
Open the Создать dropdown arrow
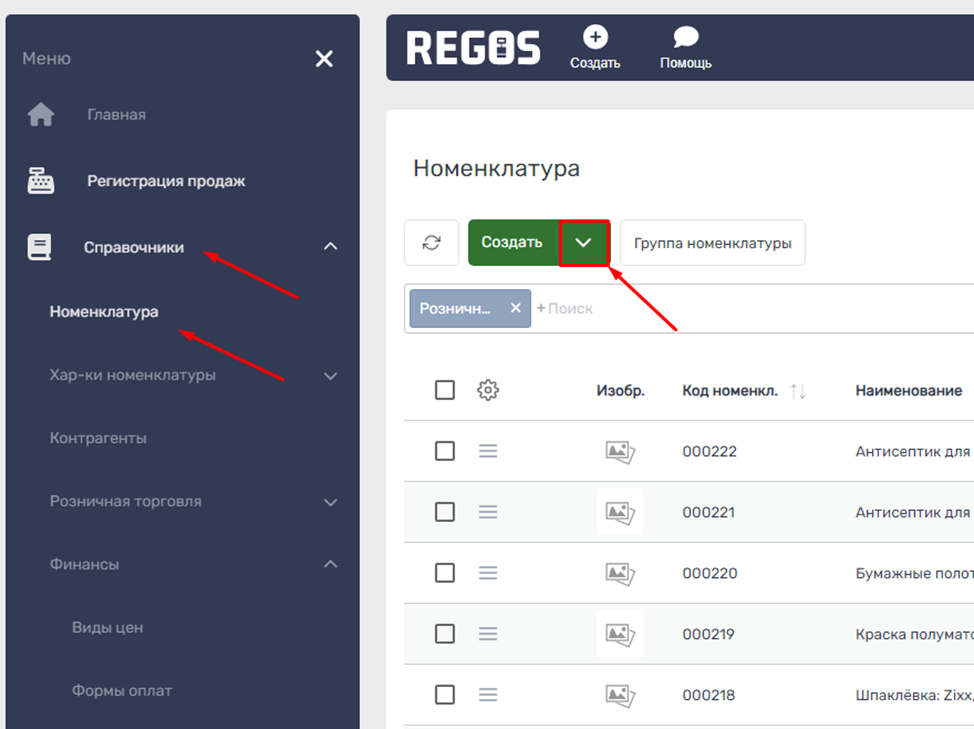point(584,243)
